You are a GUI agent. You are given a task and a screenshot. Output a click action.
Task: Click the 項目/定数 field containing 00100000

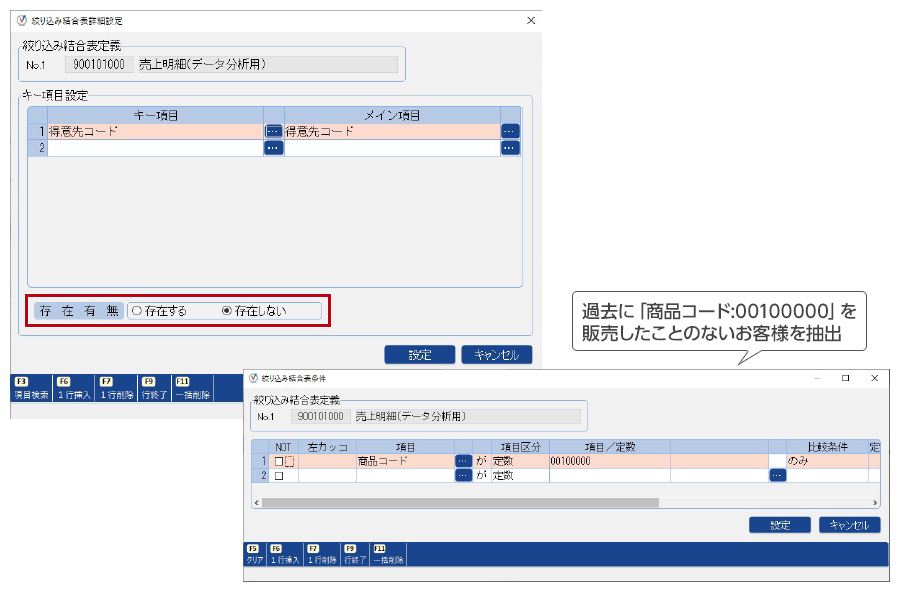tap(608, 461)
